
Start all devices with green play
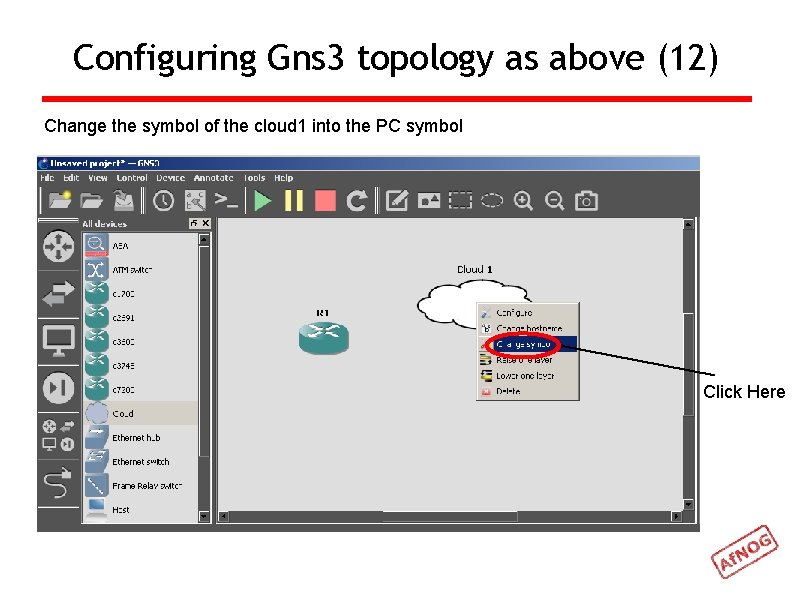click(262, 201)
